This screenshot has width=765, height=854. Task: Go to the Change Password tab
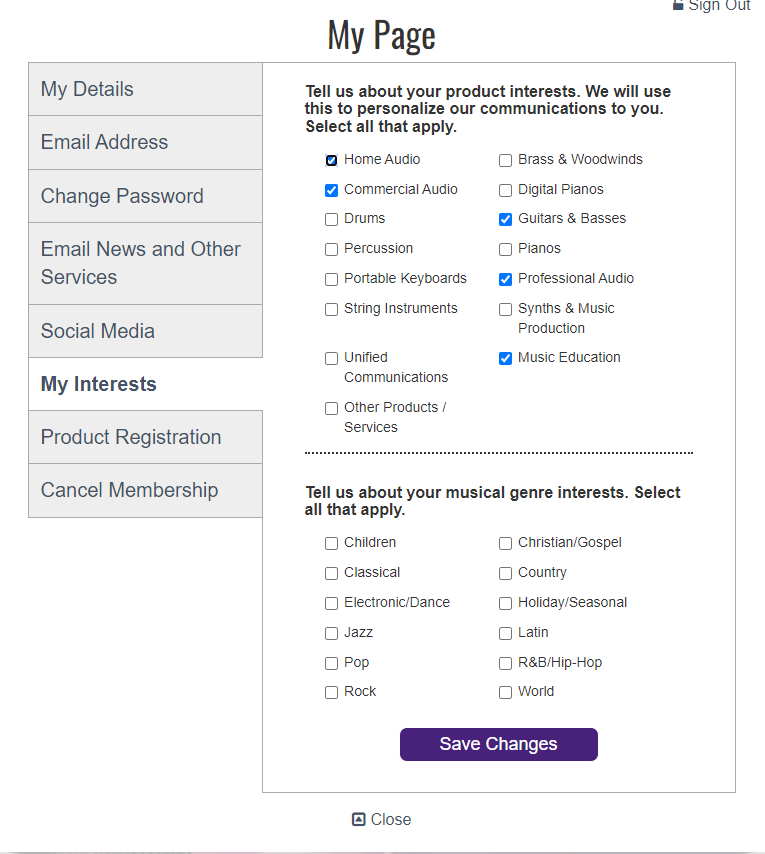145,196
